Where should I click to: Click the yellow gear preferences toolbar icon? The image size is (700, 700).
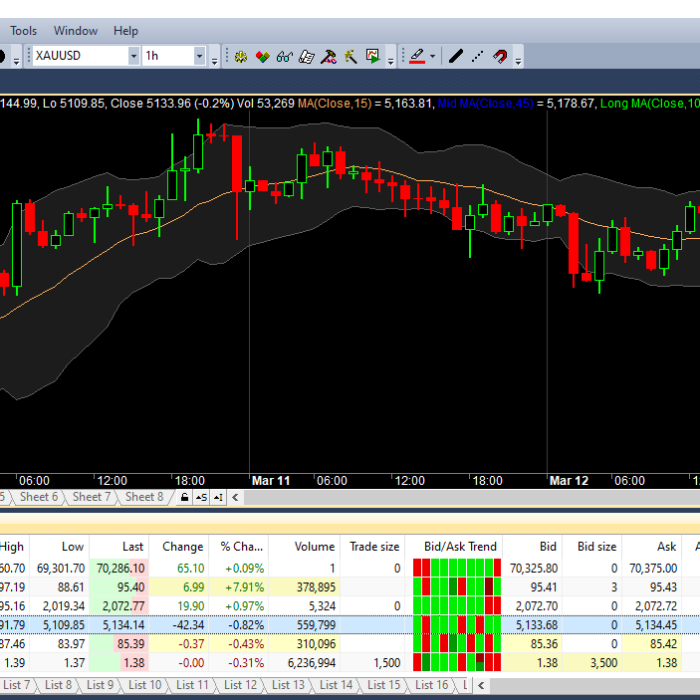tap(241, 57)
